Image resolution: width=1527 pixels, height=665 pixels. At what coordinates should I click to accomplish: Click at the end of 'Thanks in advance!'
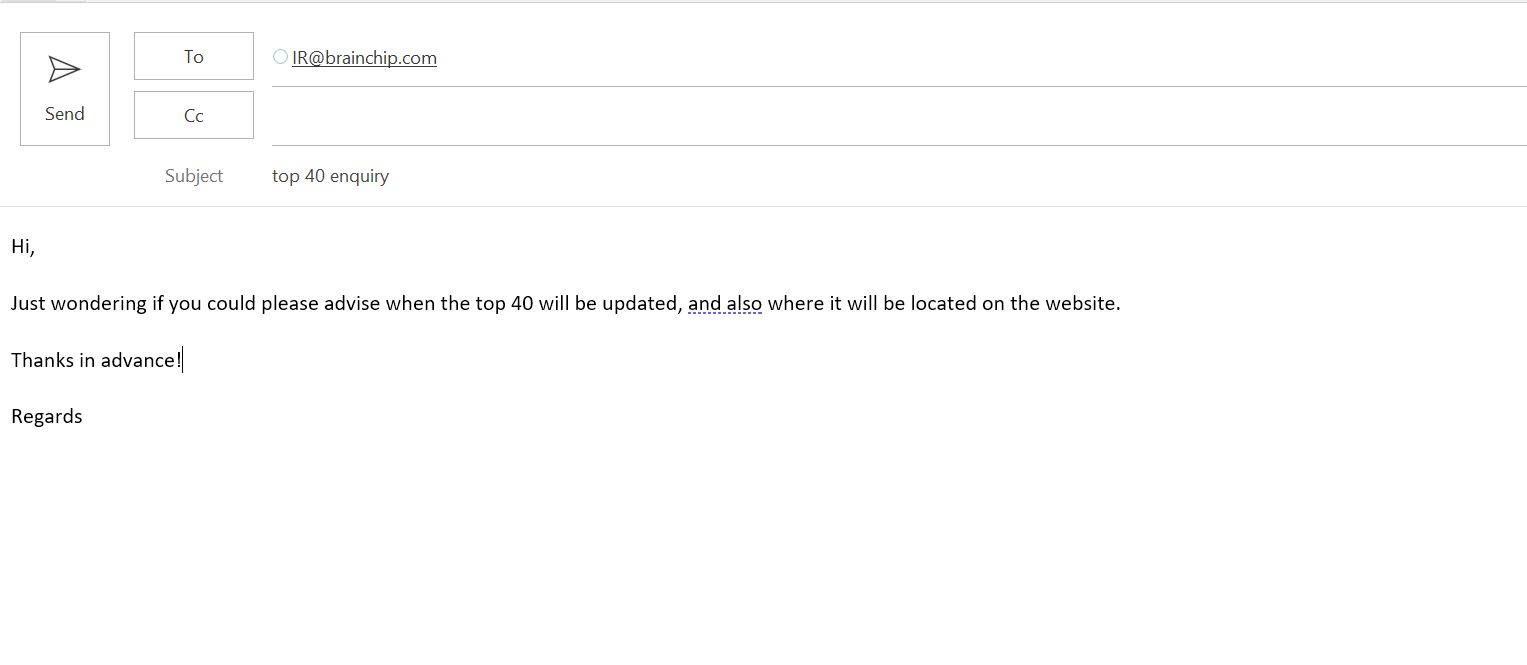(x=182, y=360)
